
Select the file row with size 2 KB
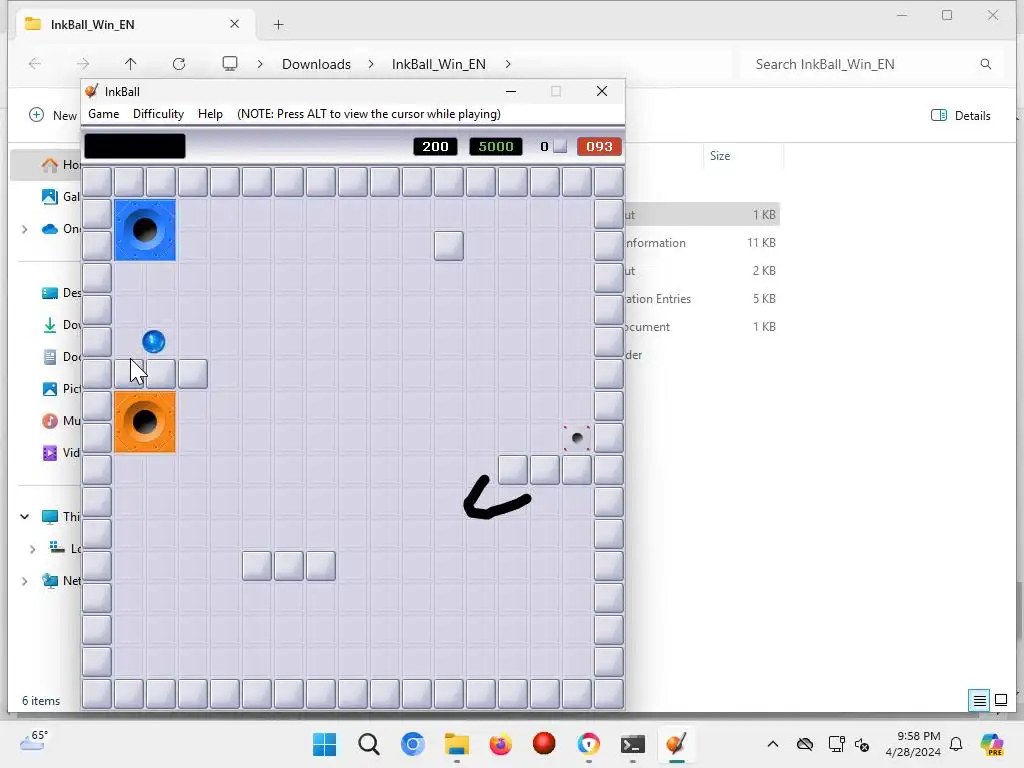click(x=702, y=270)
